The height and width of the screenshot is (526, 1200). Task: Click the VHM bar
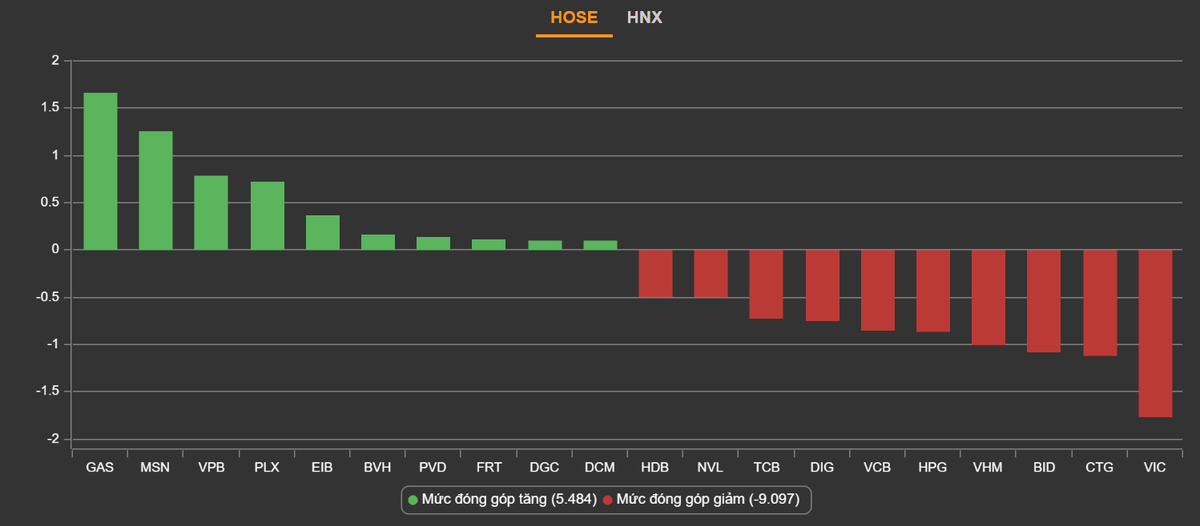point(988,297)
